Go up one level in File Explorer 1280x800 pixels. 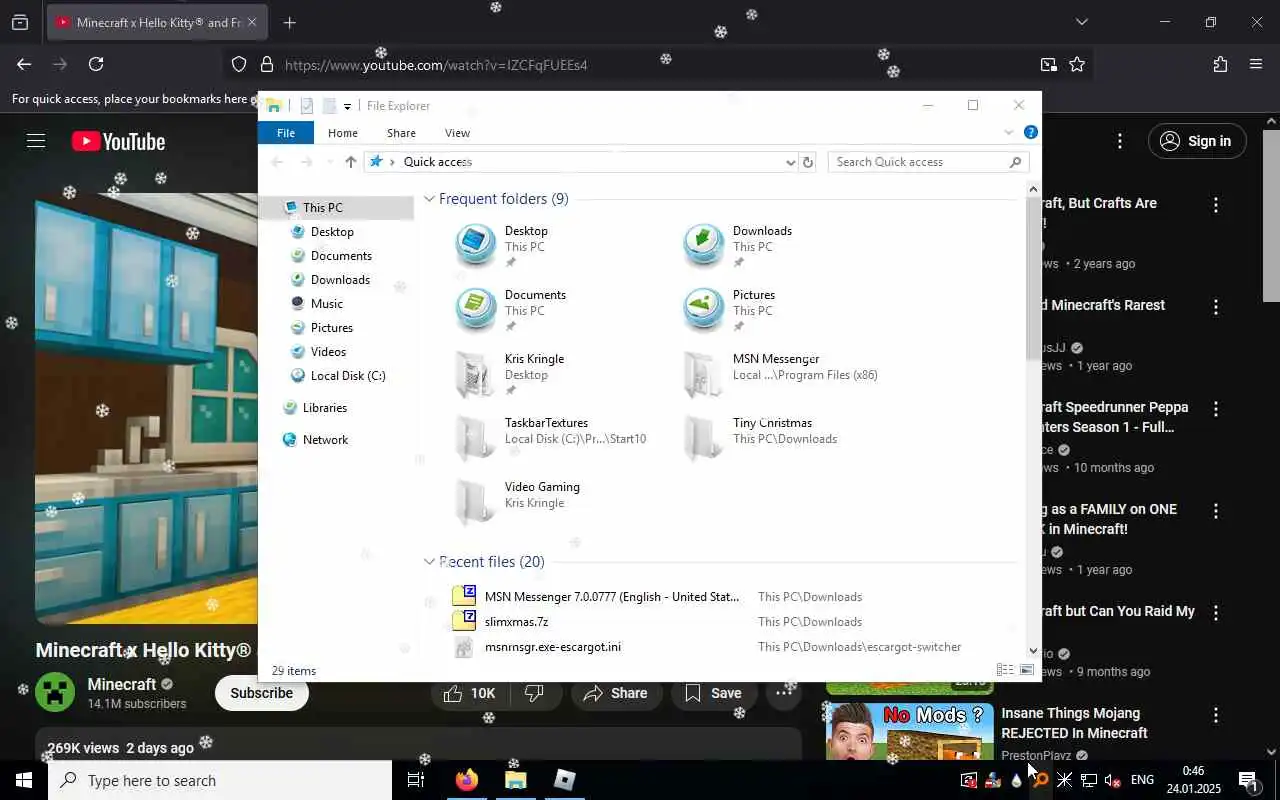(x=350, y=162)
